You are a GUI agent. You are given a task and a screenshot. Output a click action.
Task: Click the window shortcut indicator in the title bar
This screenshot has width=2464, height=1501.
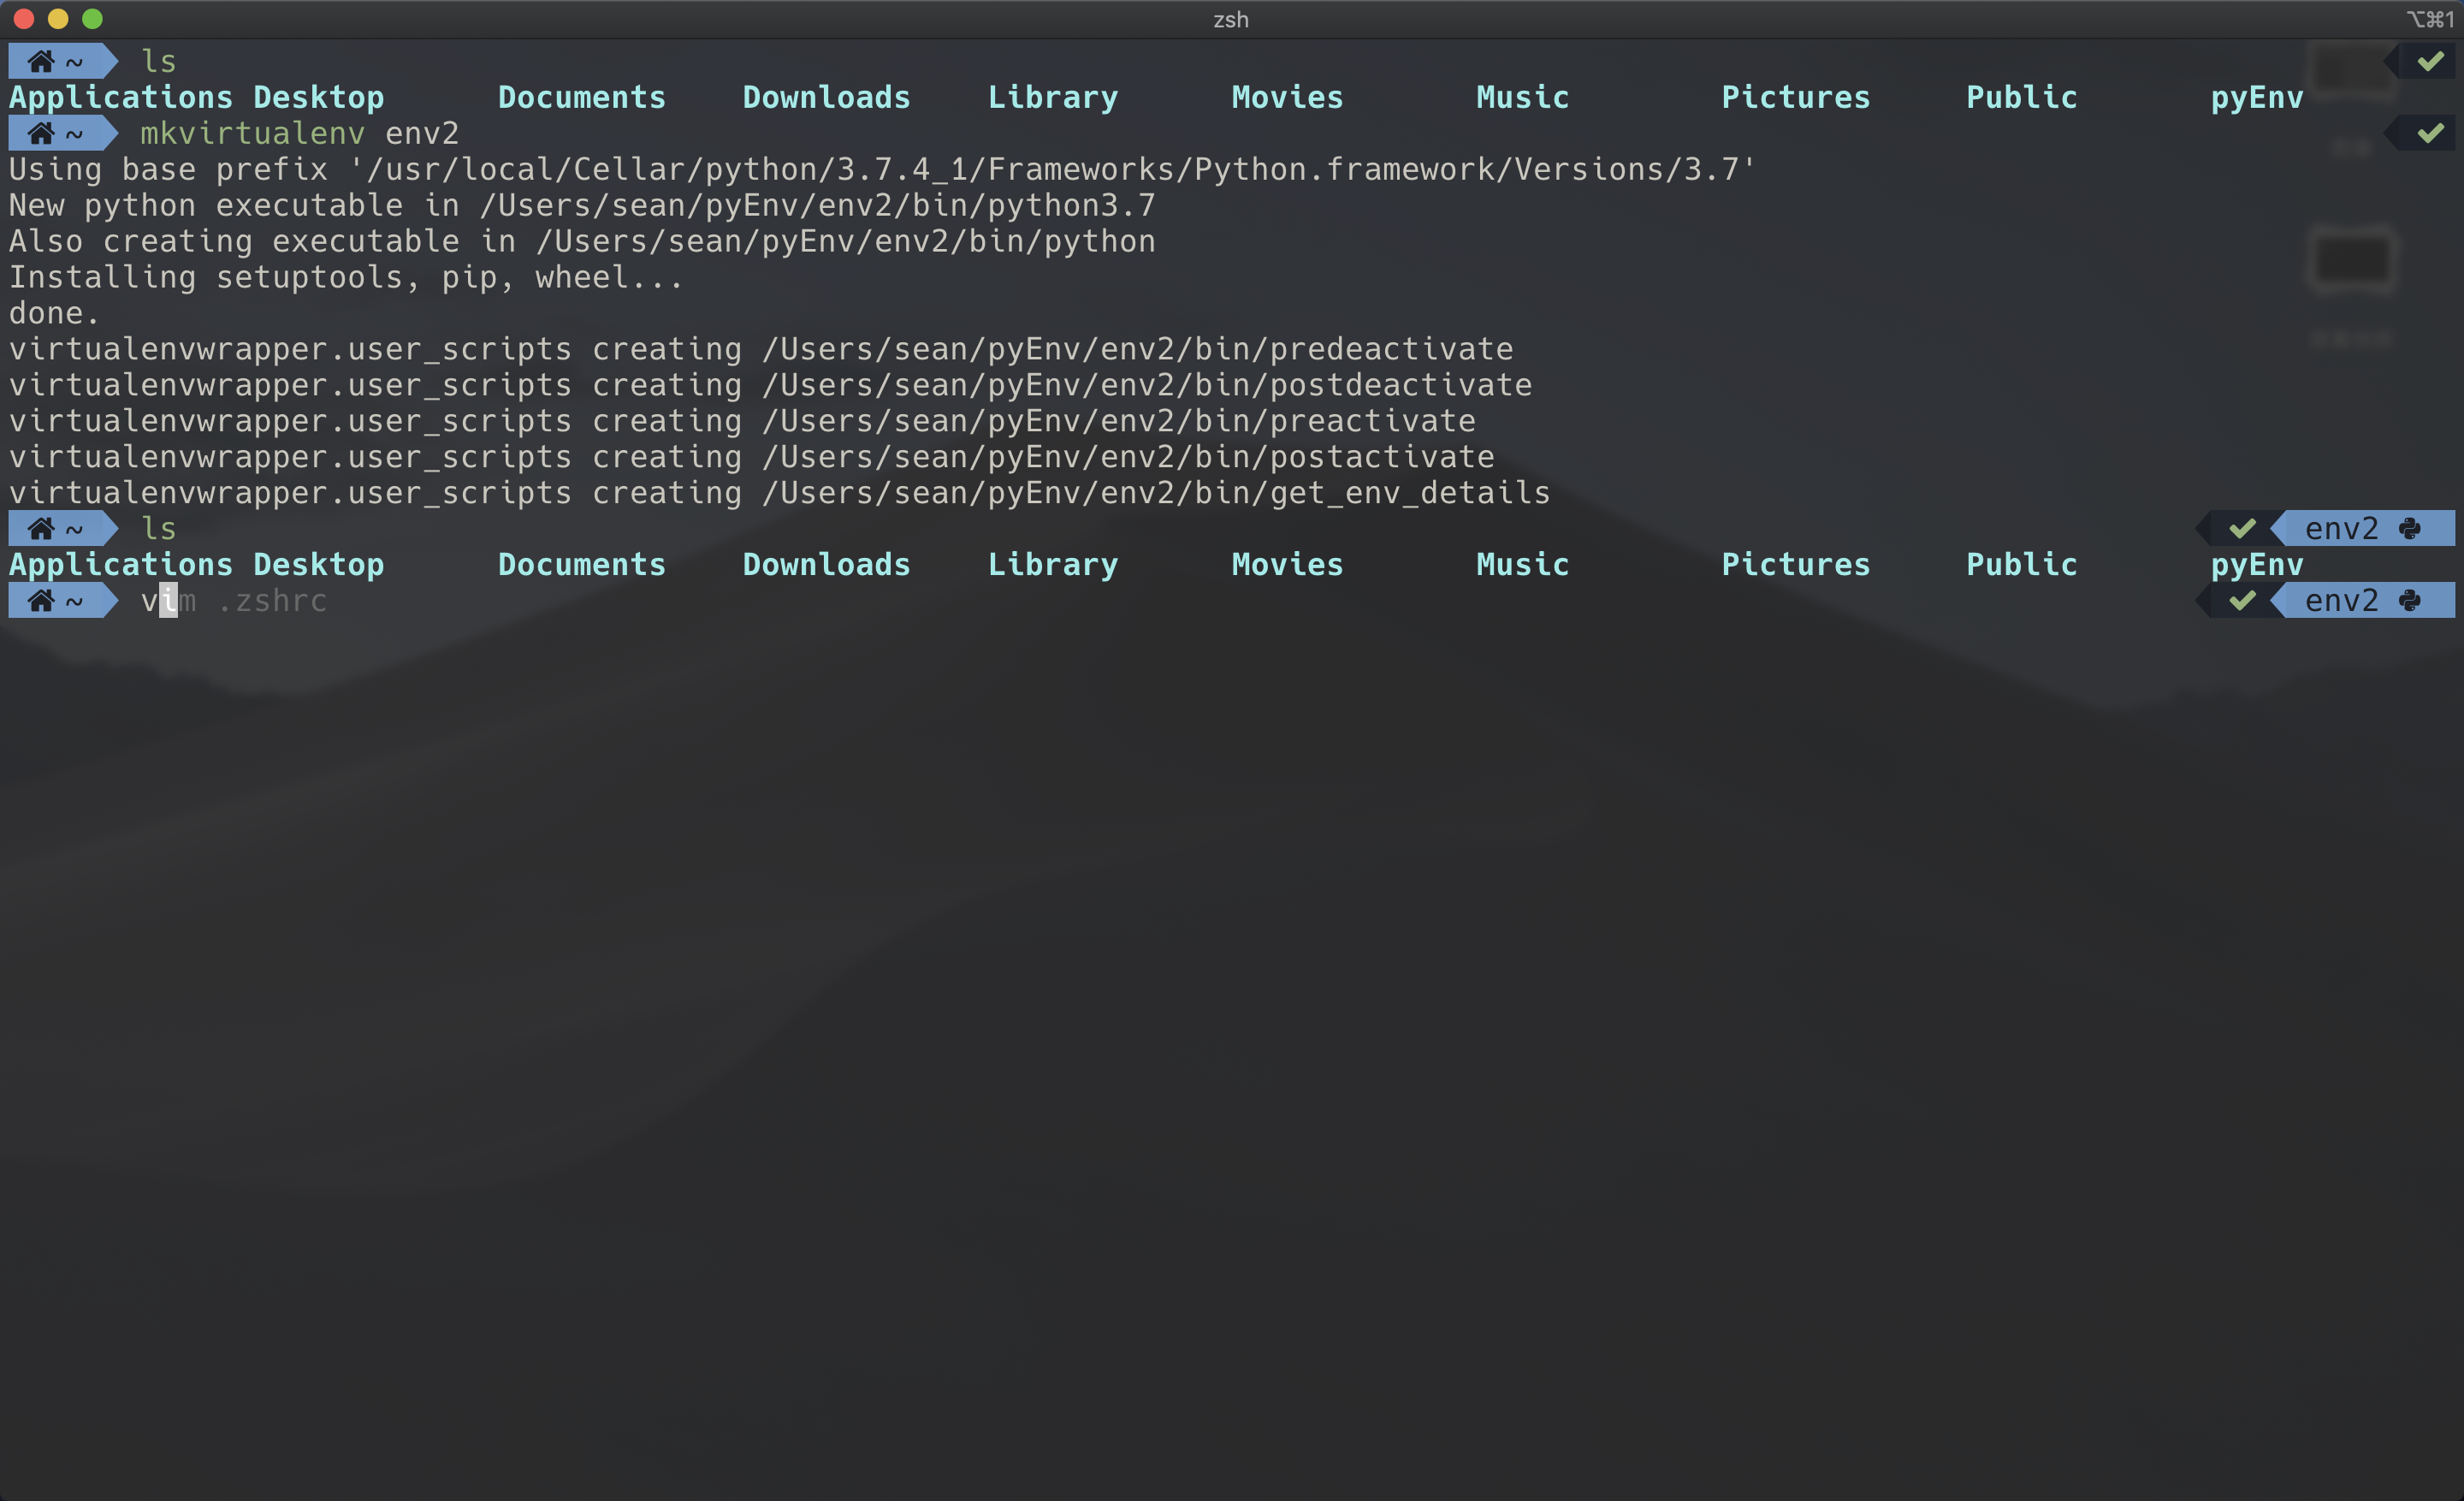click(x=2428, y=19)
